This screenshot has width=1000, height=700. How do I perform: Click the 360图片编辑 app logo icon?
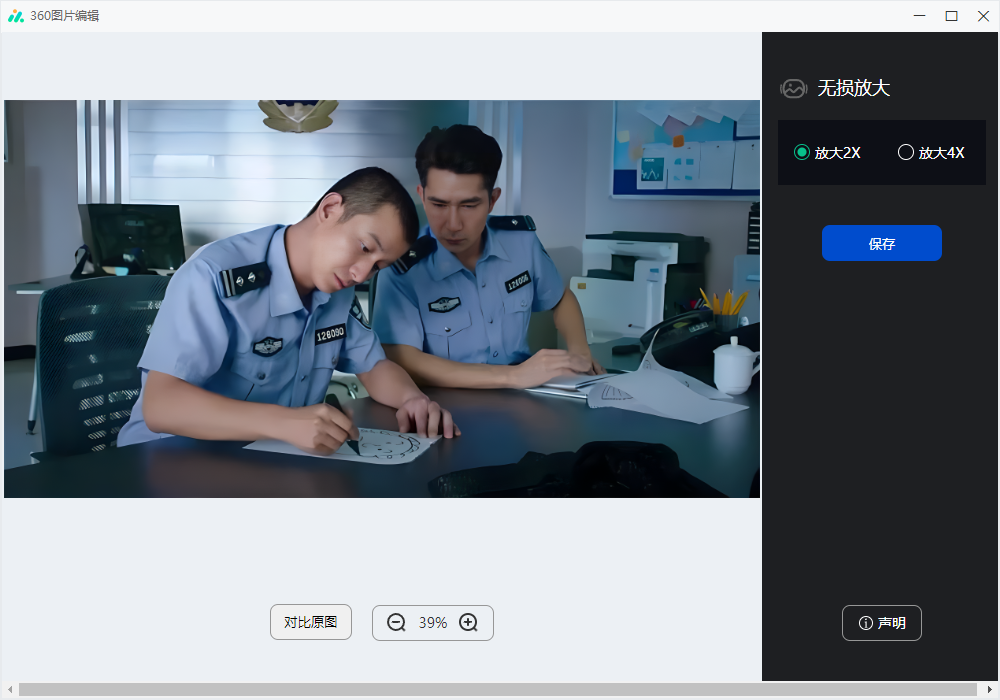pos(16,15)
